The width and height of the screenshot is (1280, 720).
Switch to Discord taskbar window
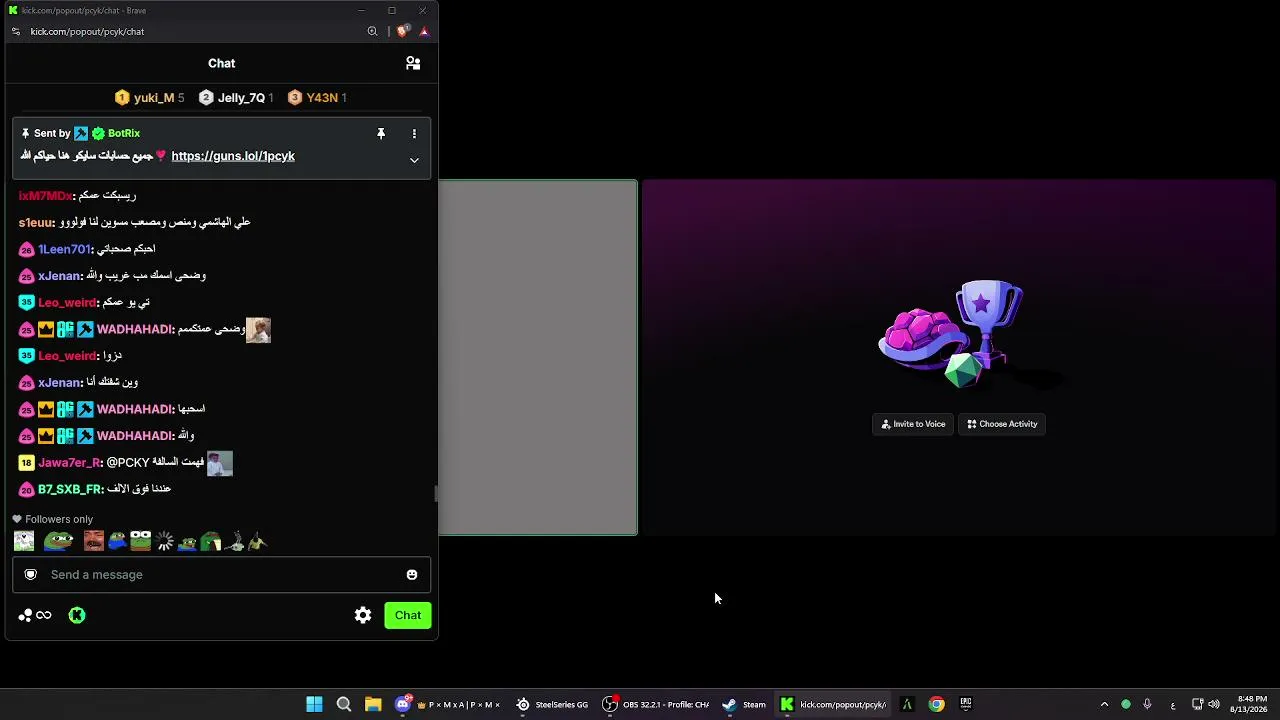pos(448,704)
